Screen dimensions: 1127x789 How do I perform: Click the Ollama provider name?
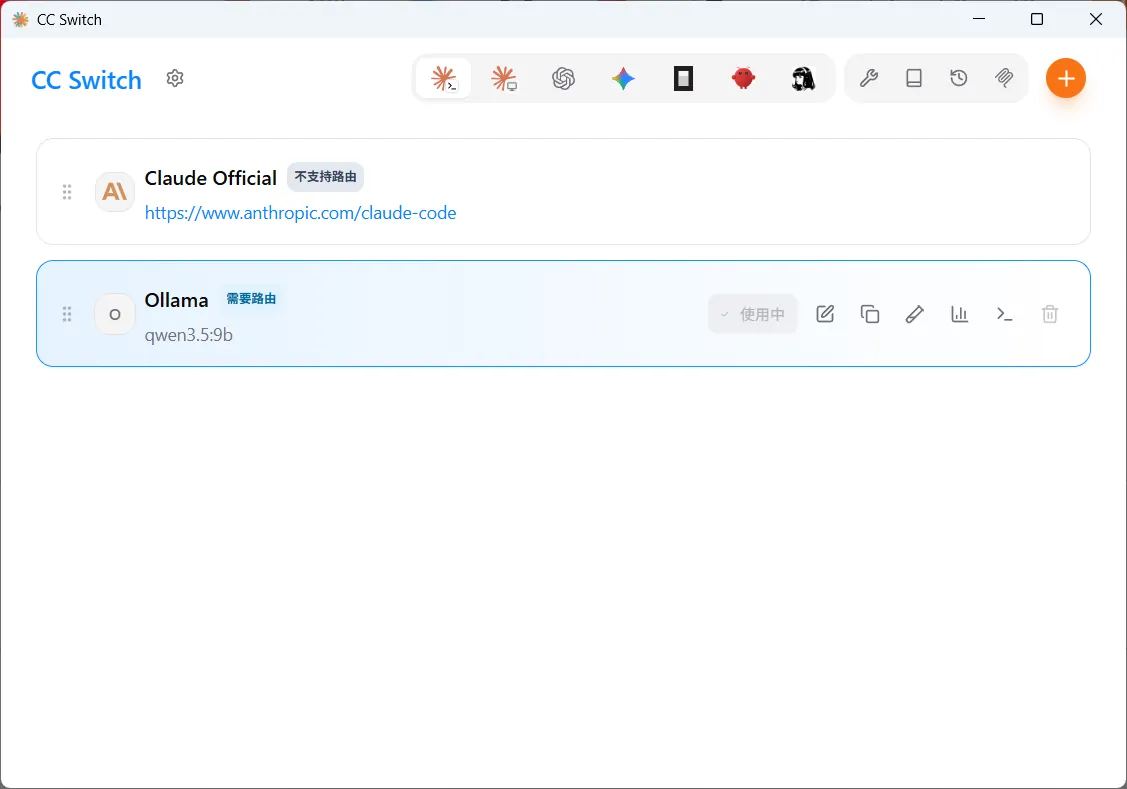point(176,300)
